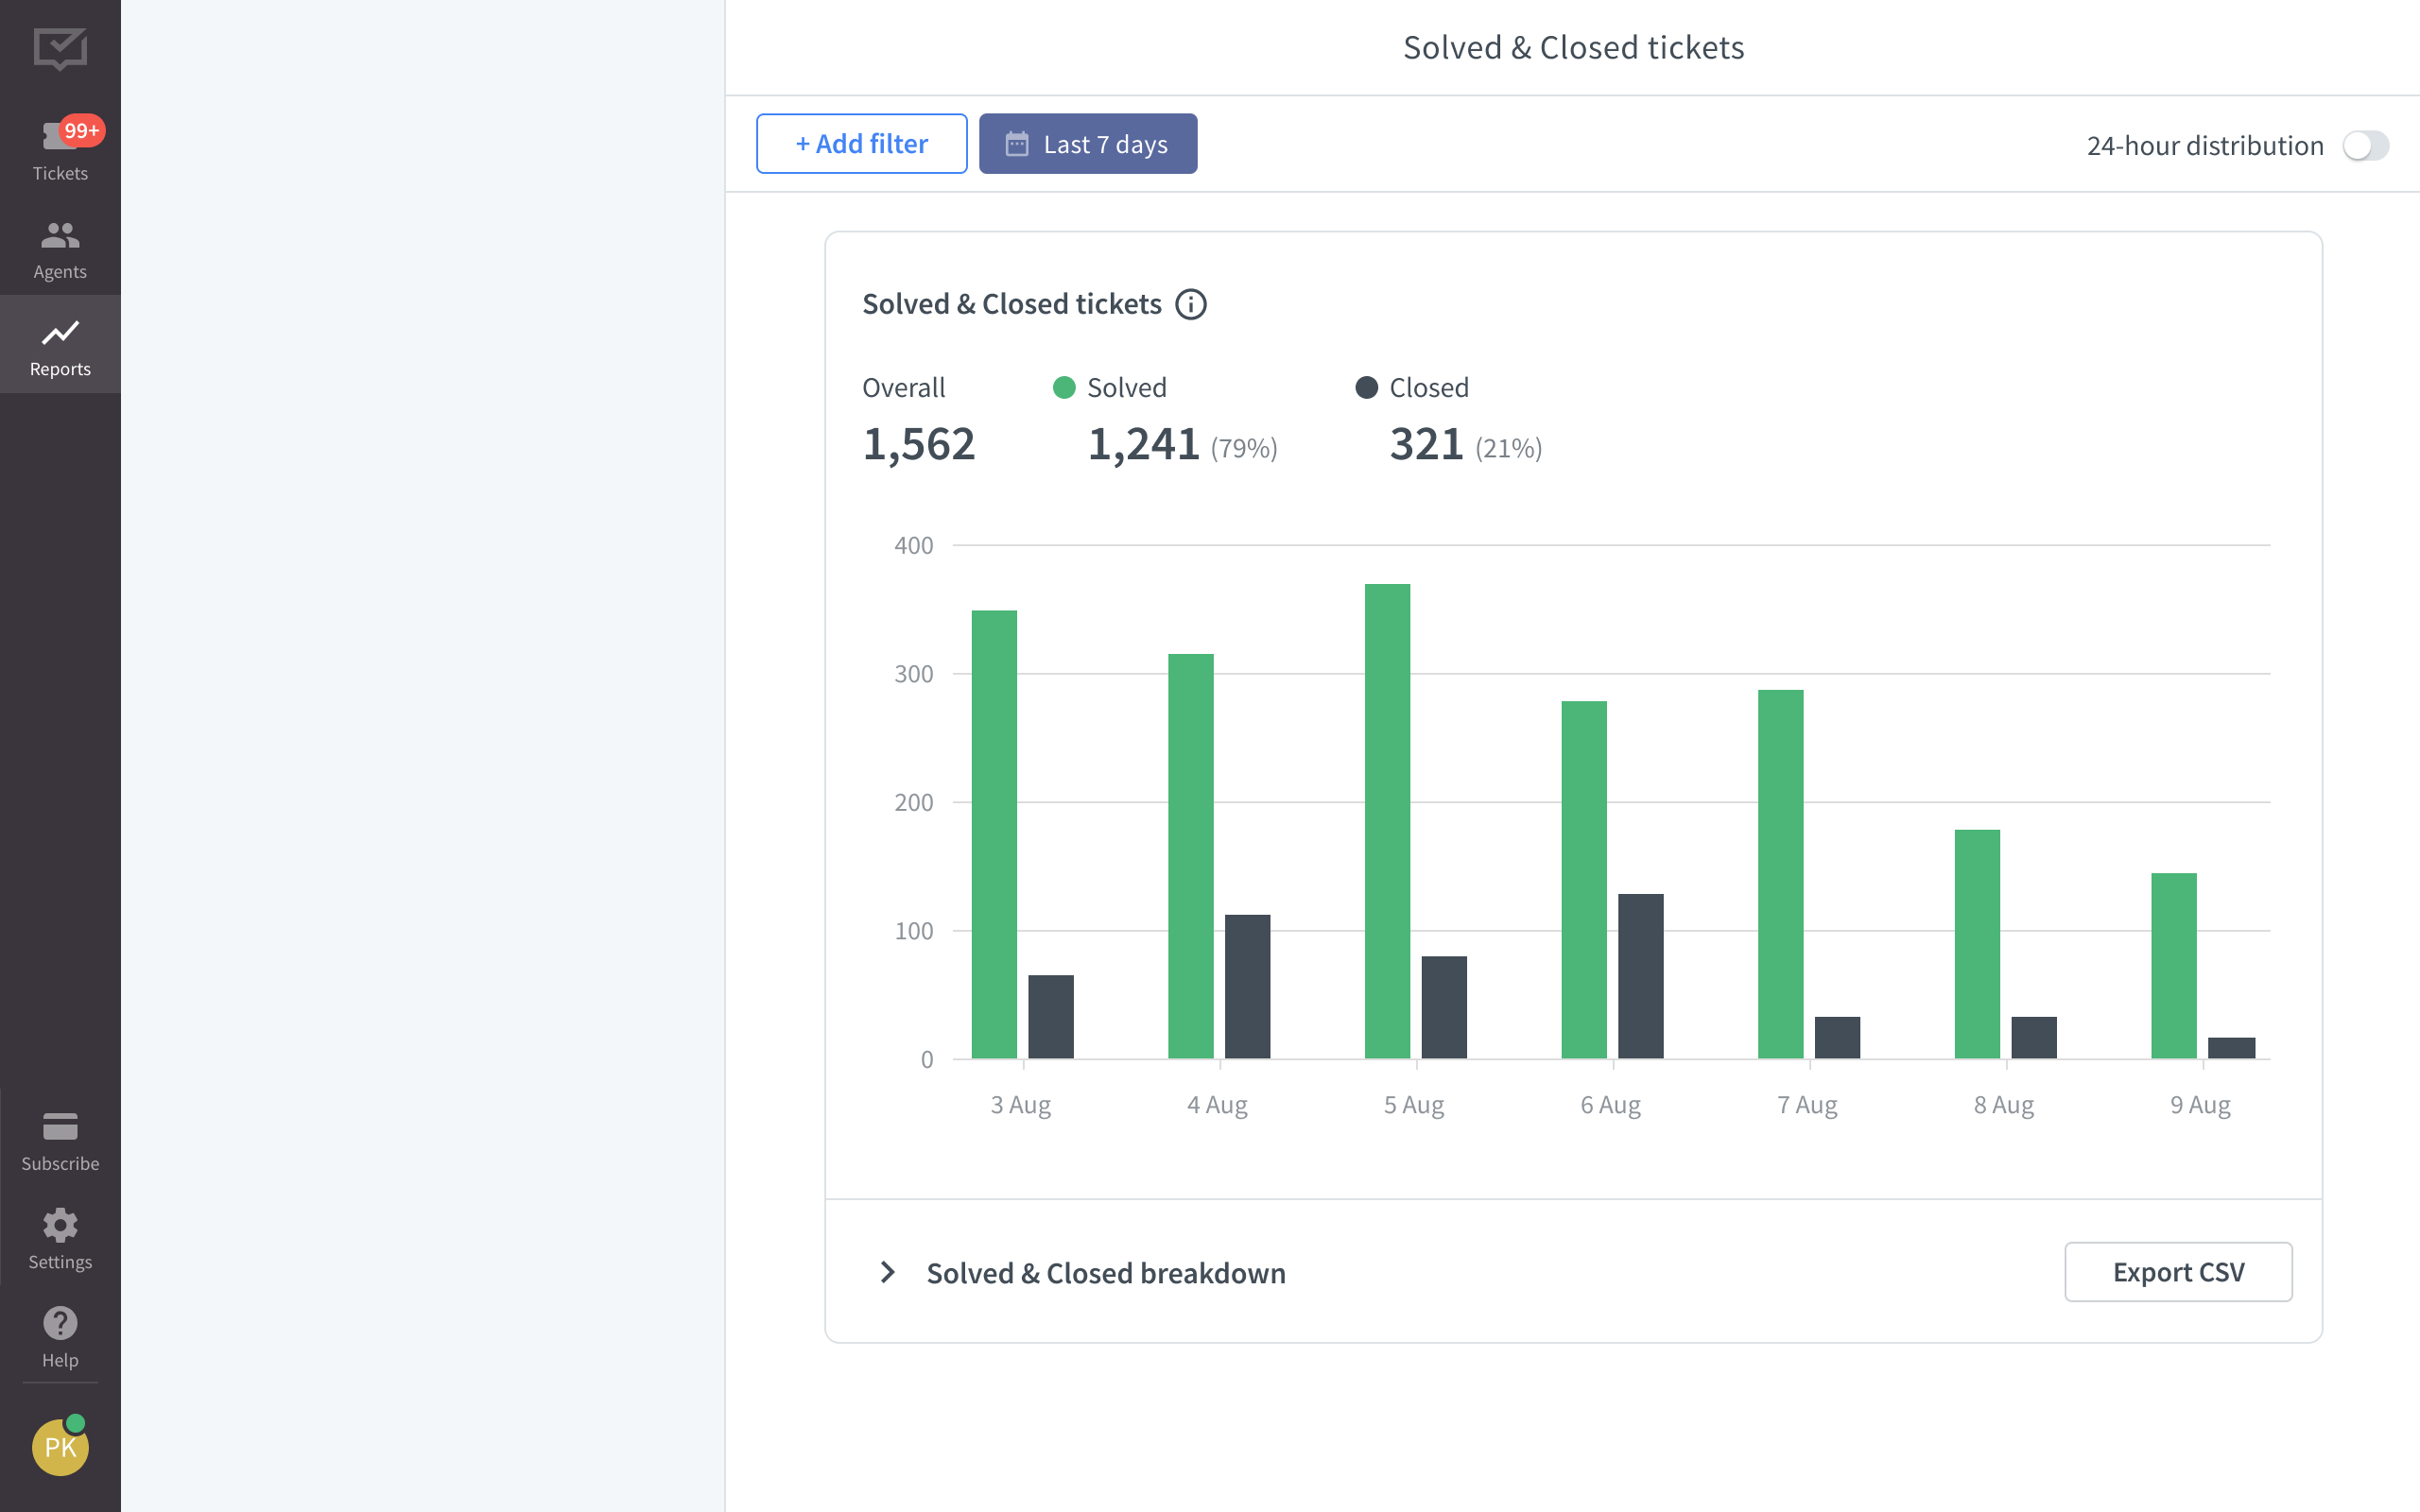This screenshot has width=2420, height=1512.
Task: Enable 24-hour distribution
Action: tap(2366, 145)
